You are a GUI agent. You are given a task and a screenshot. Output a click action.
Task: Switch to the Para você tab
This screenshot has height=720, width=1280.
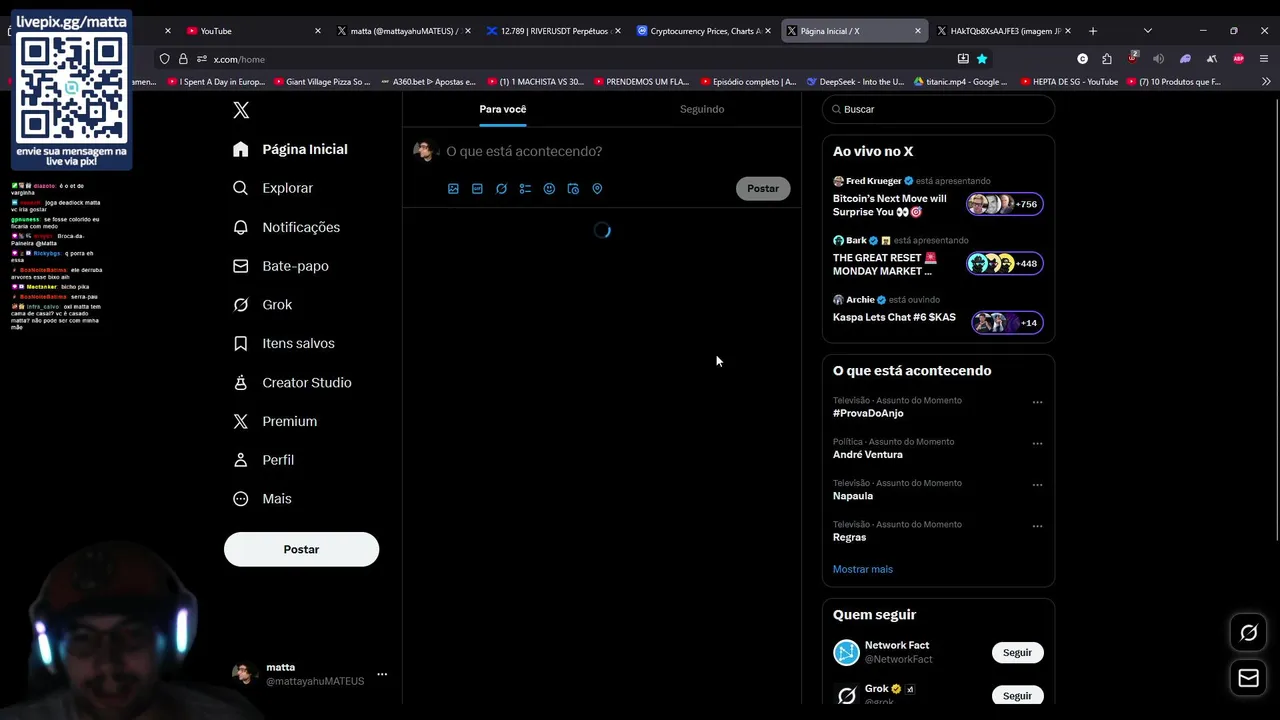coord(502,109)
